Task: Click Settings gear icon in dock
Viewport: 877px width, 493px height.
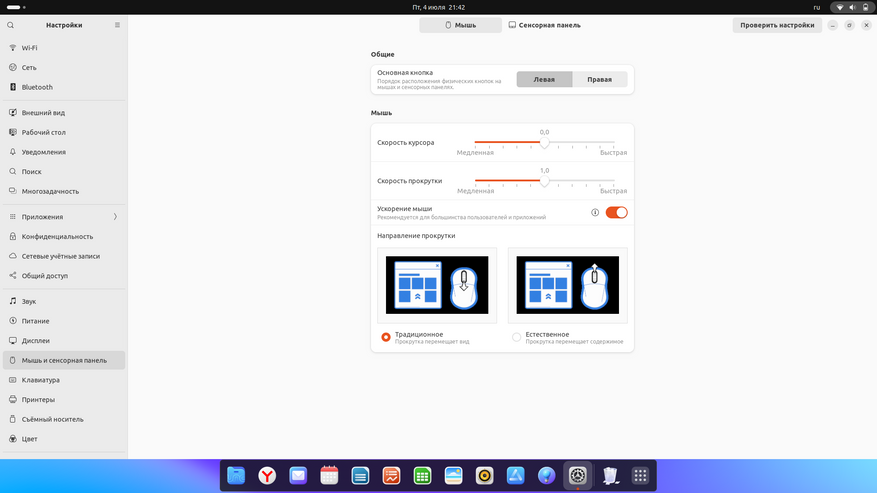Action: (x=578, y=476)
